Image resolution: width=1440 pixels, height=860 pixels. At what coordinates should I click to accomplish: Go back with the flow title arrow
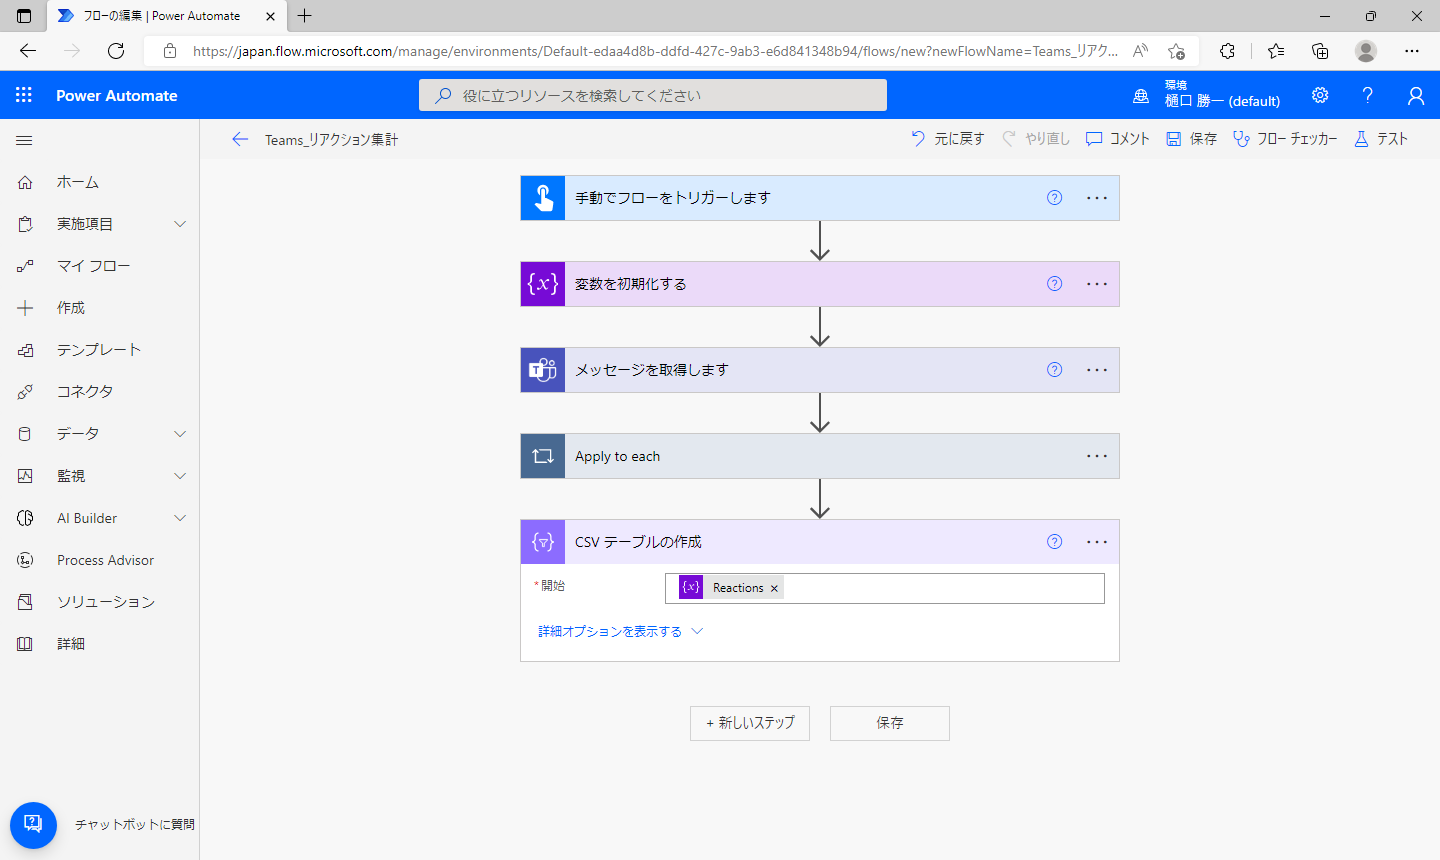[x=240, y=139]
